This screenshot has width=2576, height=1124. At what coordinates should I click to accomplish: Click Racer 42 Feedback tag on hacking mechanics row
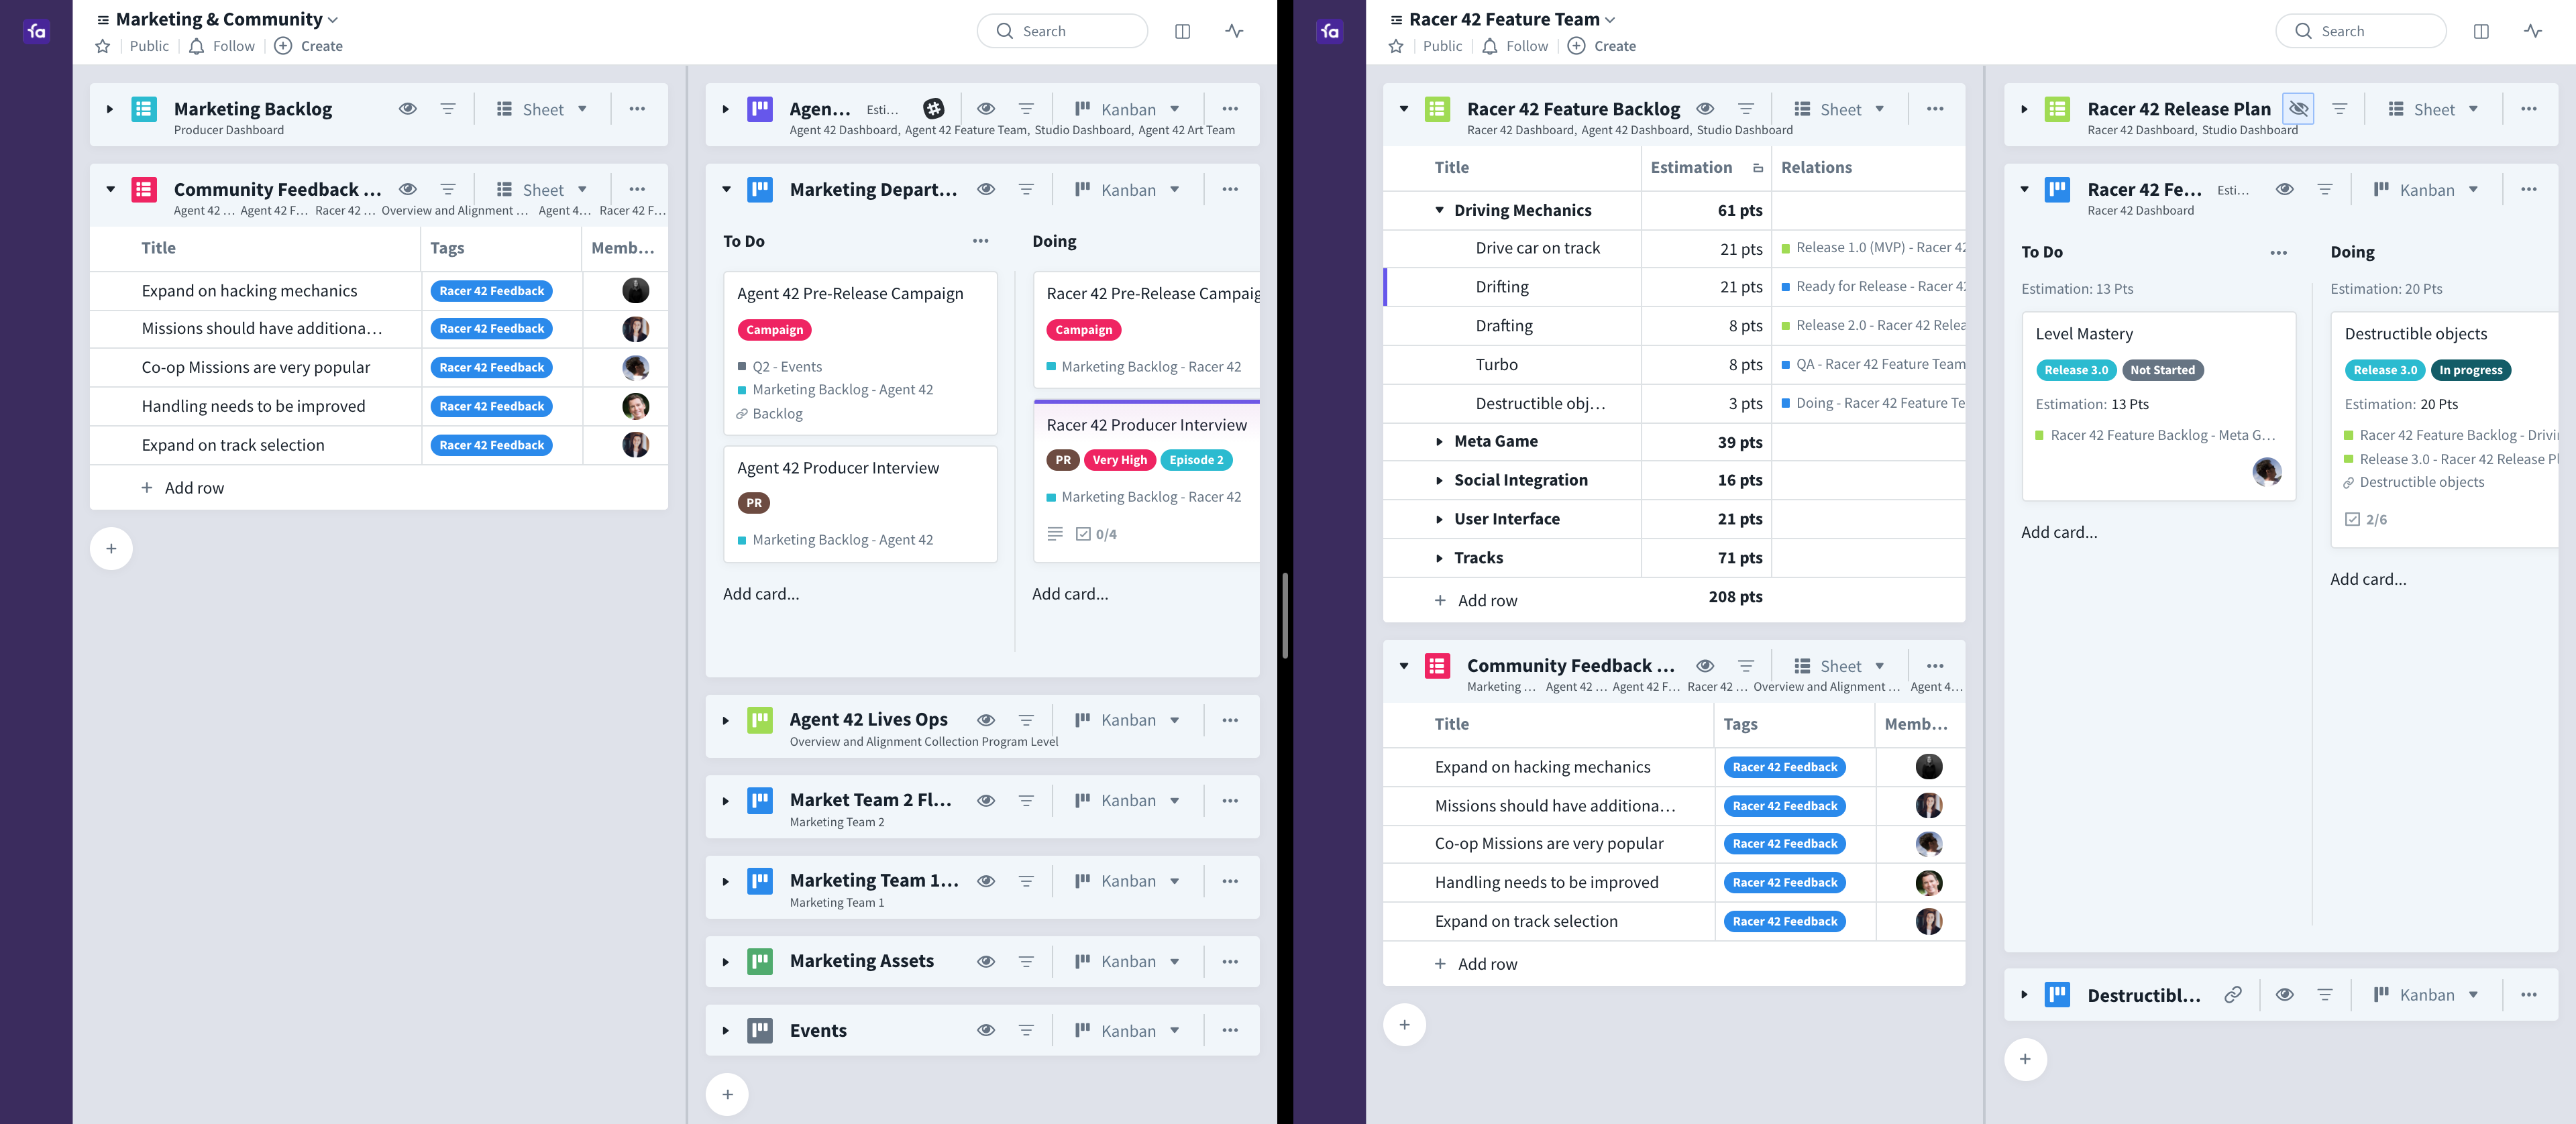[491, 291]
